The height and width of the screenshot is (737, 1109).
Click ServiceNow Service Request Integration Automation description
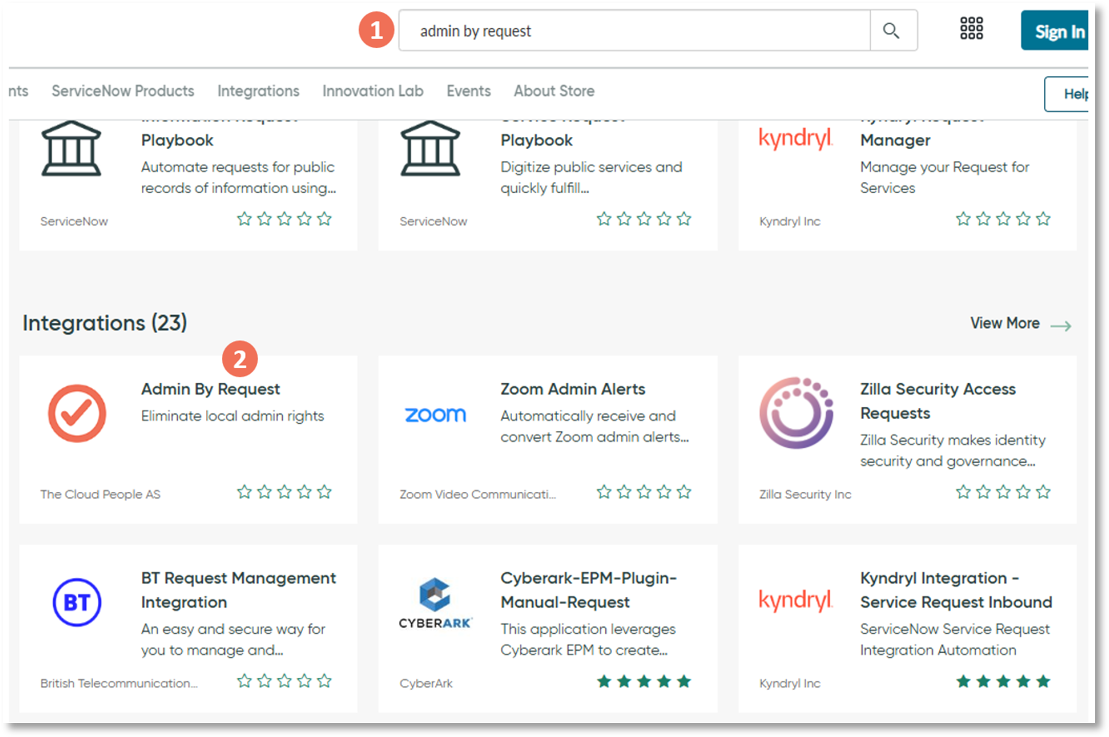point(955,639)
